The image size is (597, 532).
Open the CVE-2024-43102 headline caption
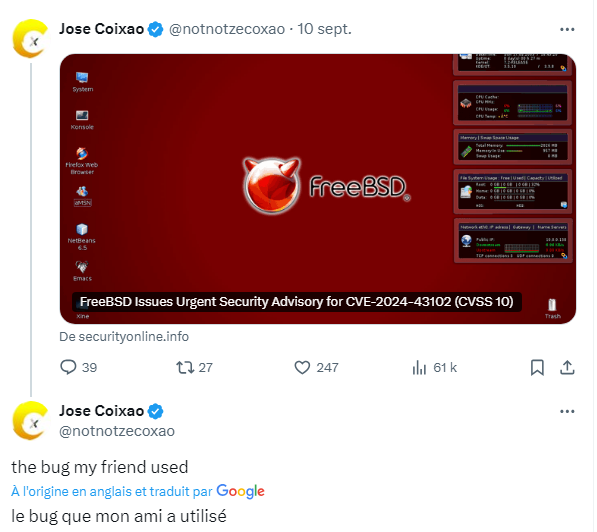[297, 302]
